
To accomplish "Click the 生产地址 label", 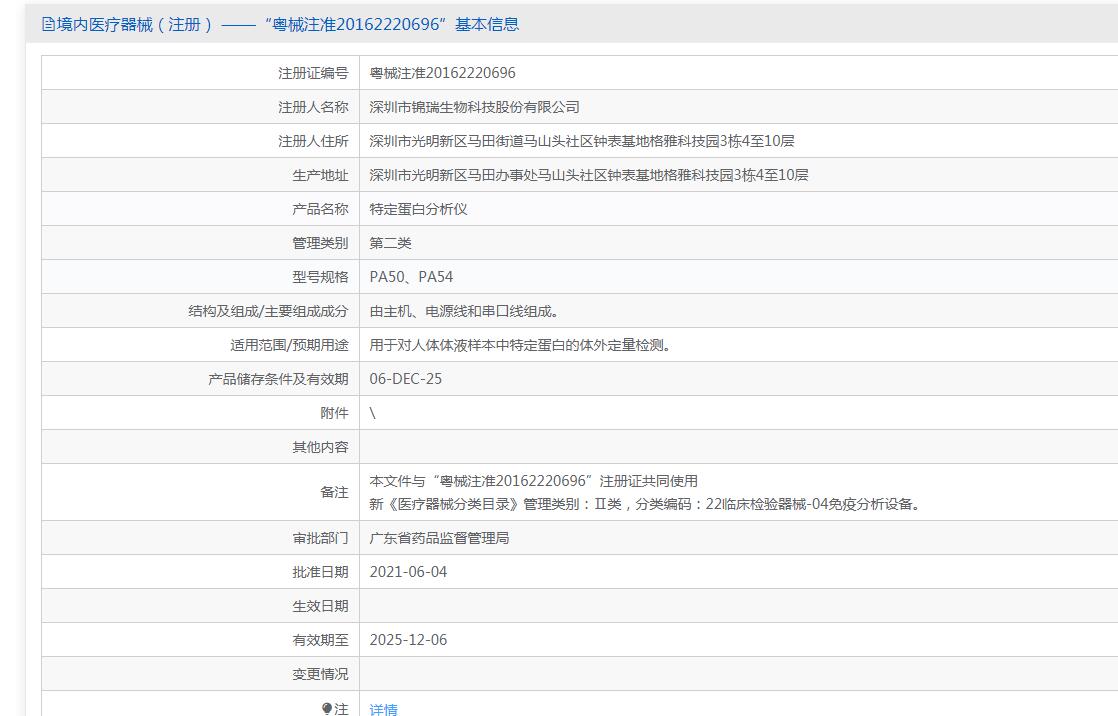I will [x=320, y=175].
